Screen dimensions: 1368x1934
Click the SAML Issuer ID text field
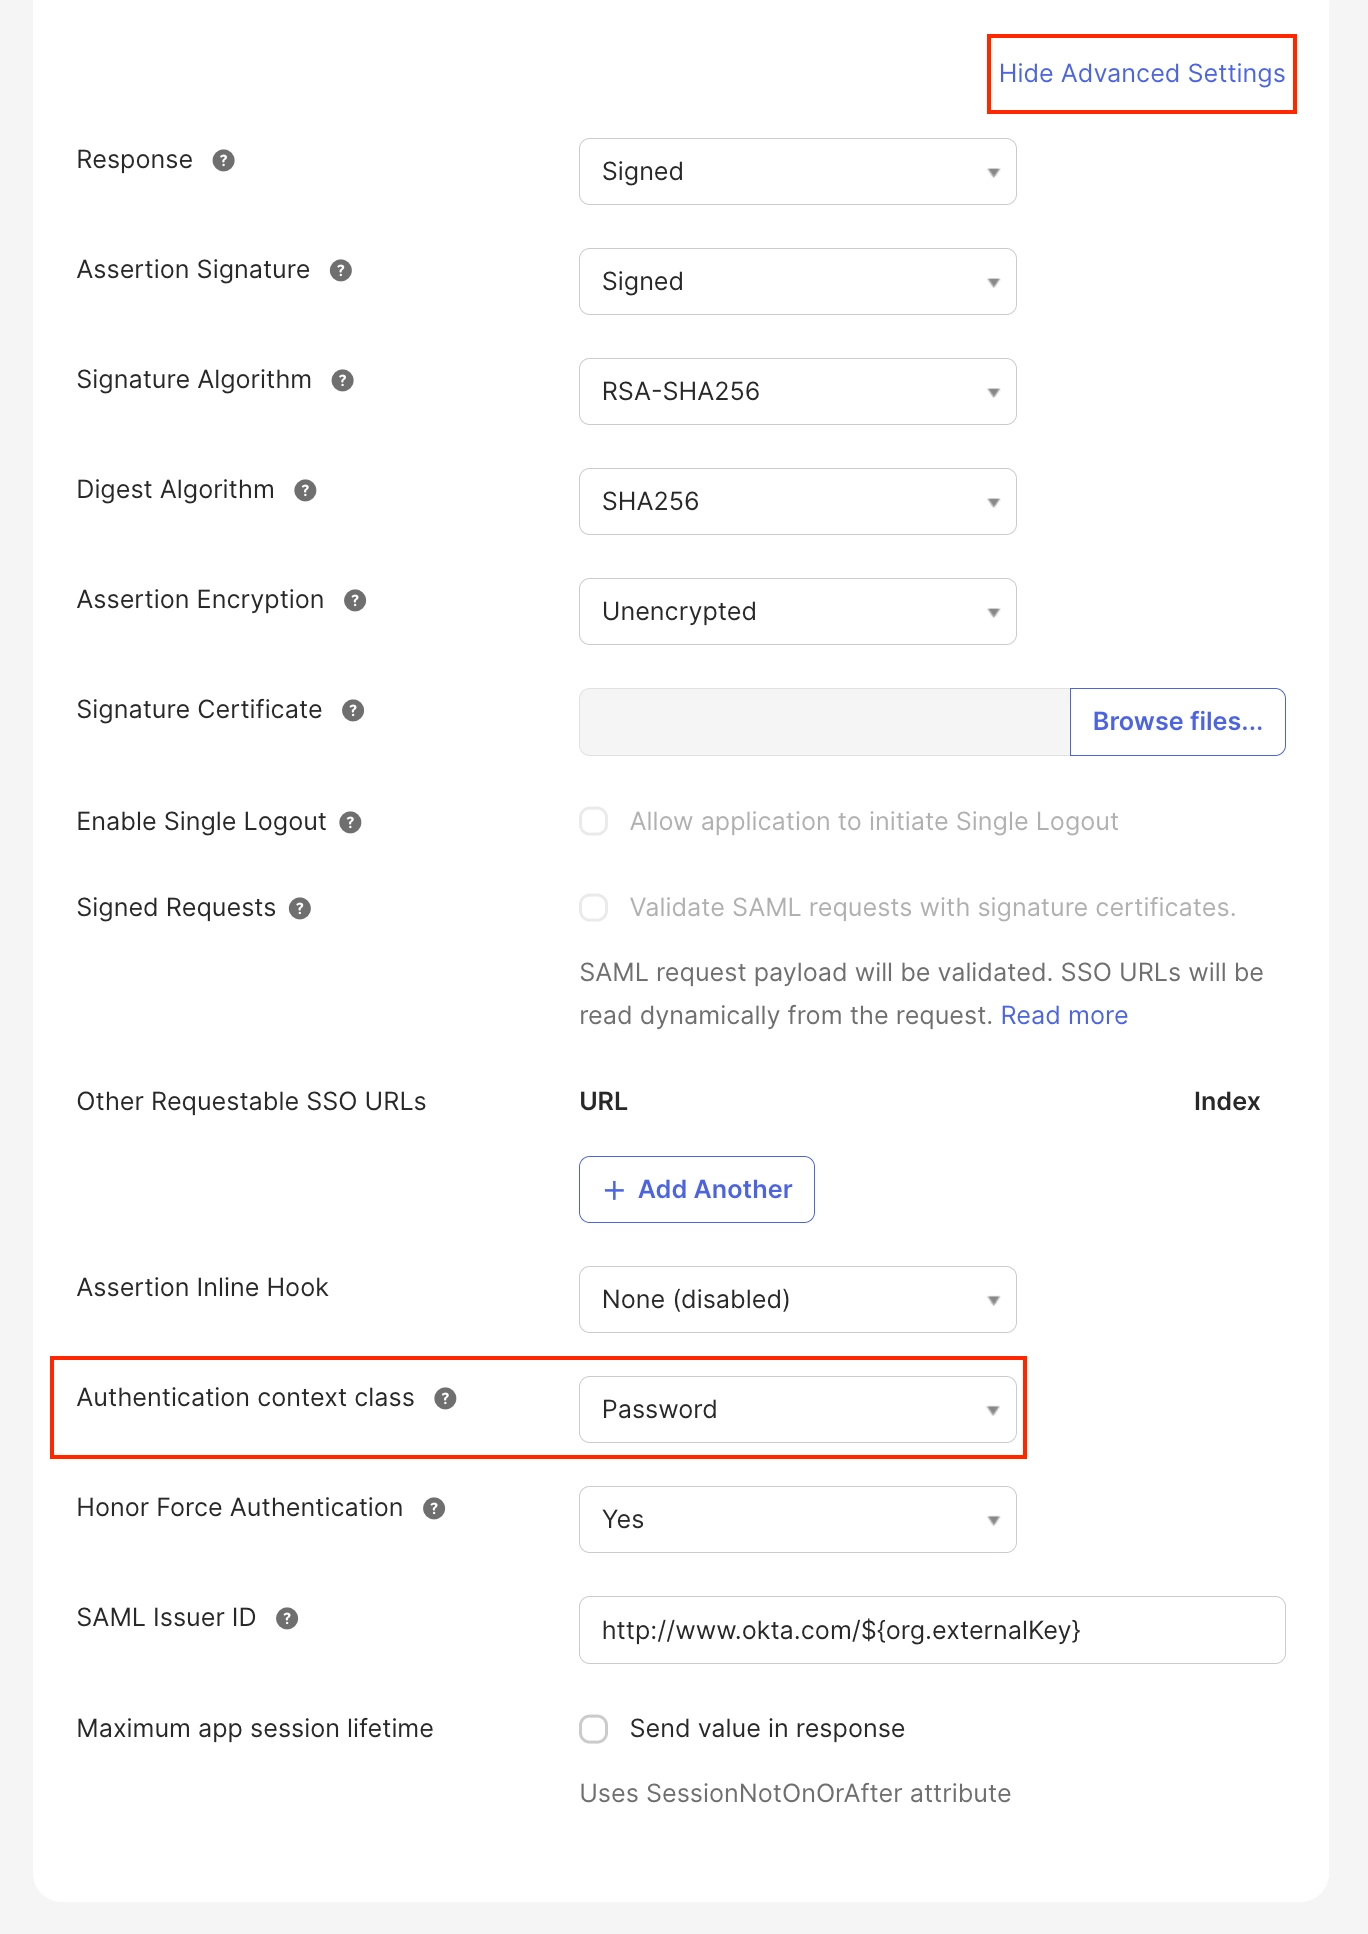(x=931, y=1630)
